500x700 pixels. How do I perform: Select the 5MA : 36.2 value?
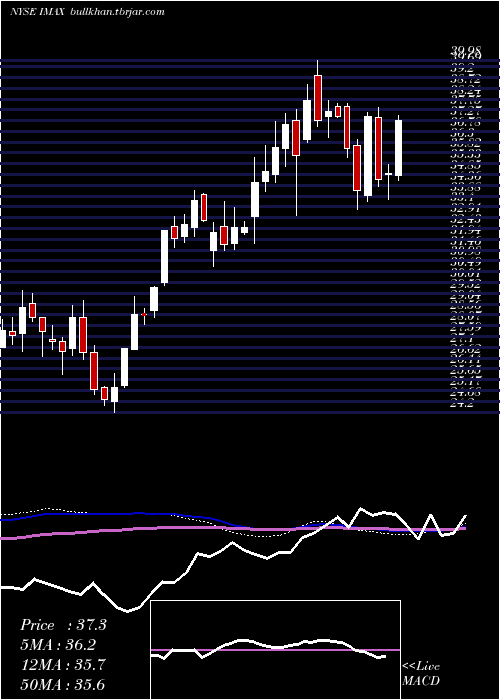coord(58,645)
